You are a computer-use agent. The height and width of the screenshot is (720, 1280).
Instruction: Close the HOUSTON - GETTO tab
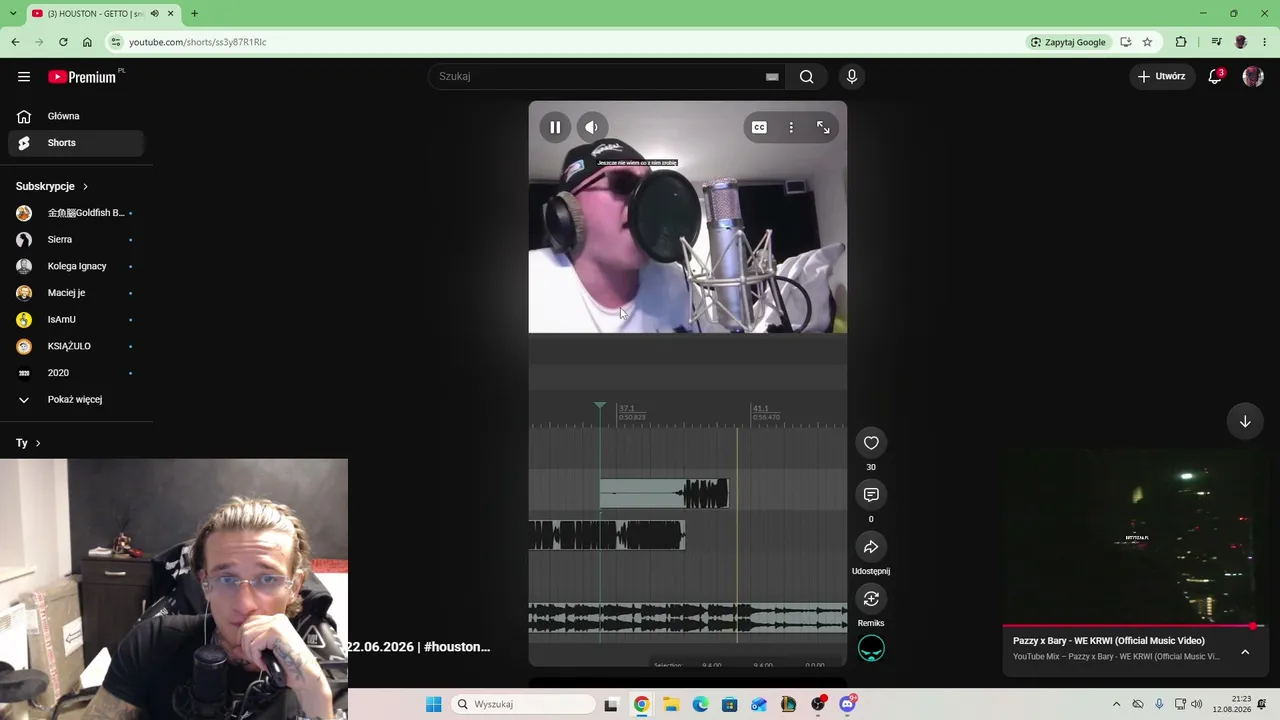[x=171, y=14]
